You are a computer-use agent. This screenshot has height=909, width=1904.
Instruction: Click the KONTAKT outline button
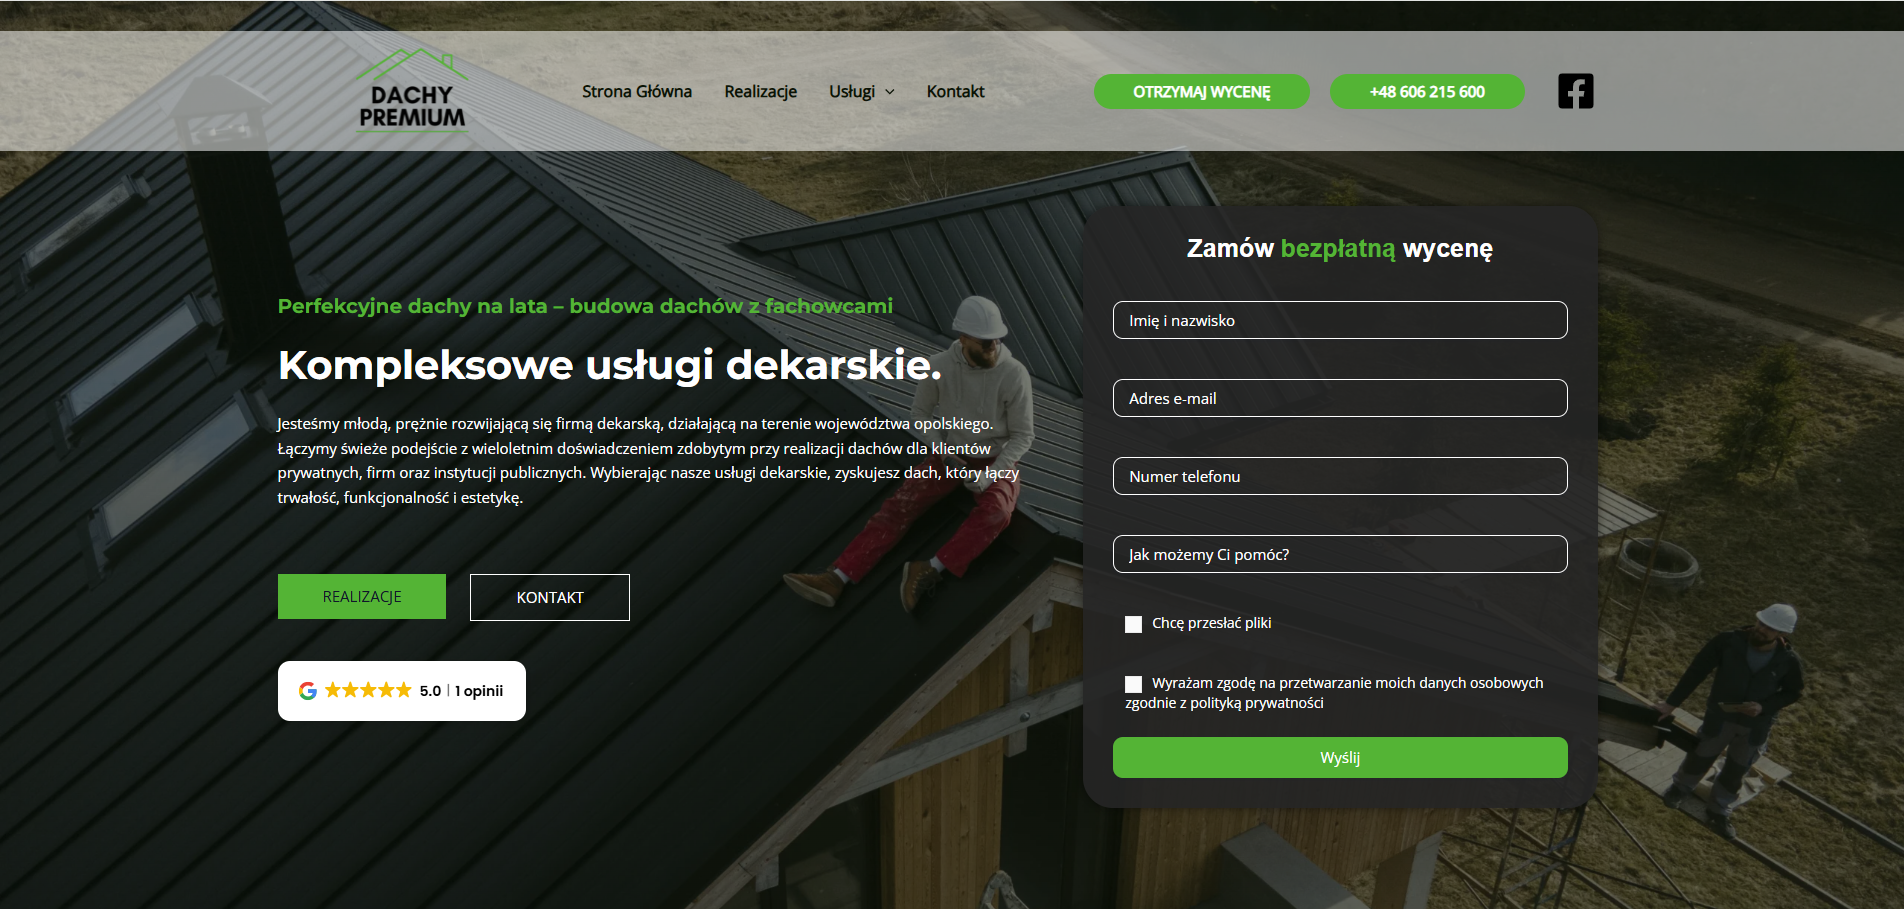(549, 596)
